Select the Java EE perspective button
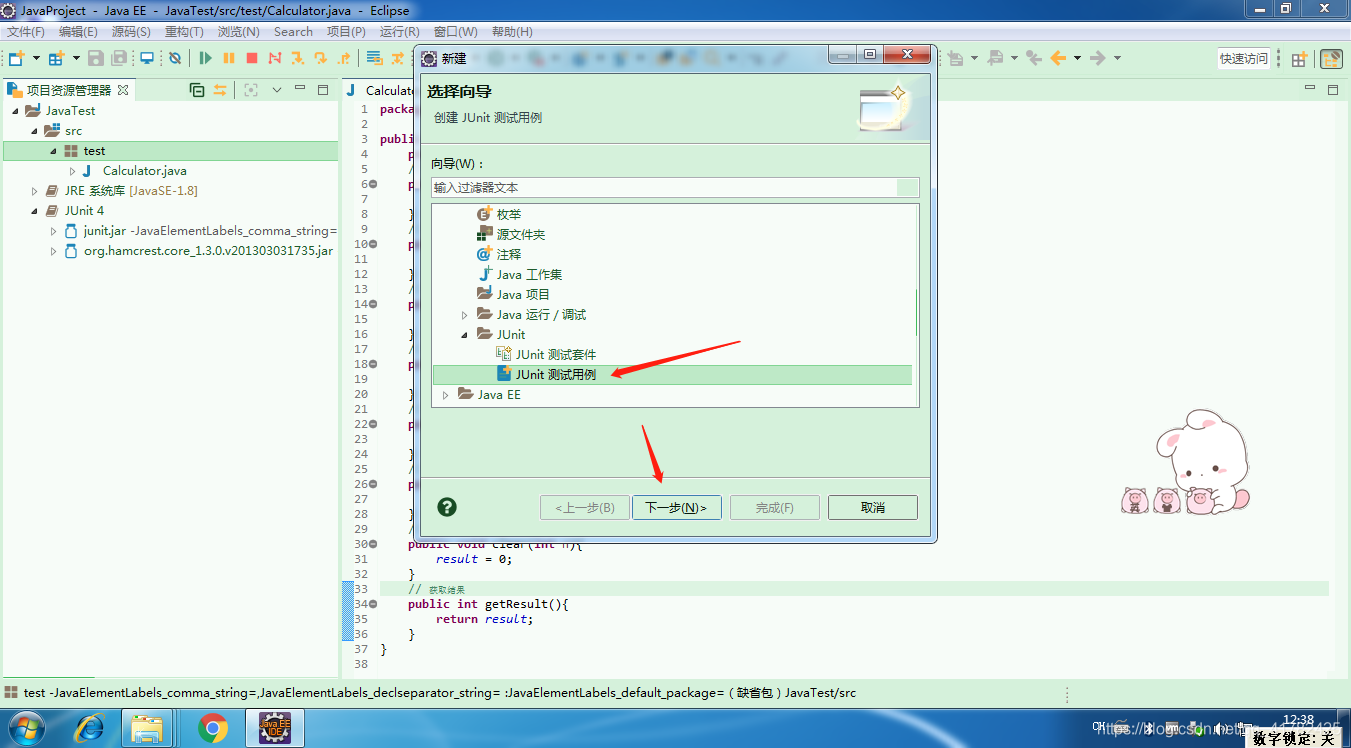 pyautogui.click(x=1331, y=59)
